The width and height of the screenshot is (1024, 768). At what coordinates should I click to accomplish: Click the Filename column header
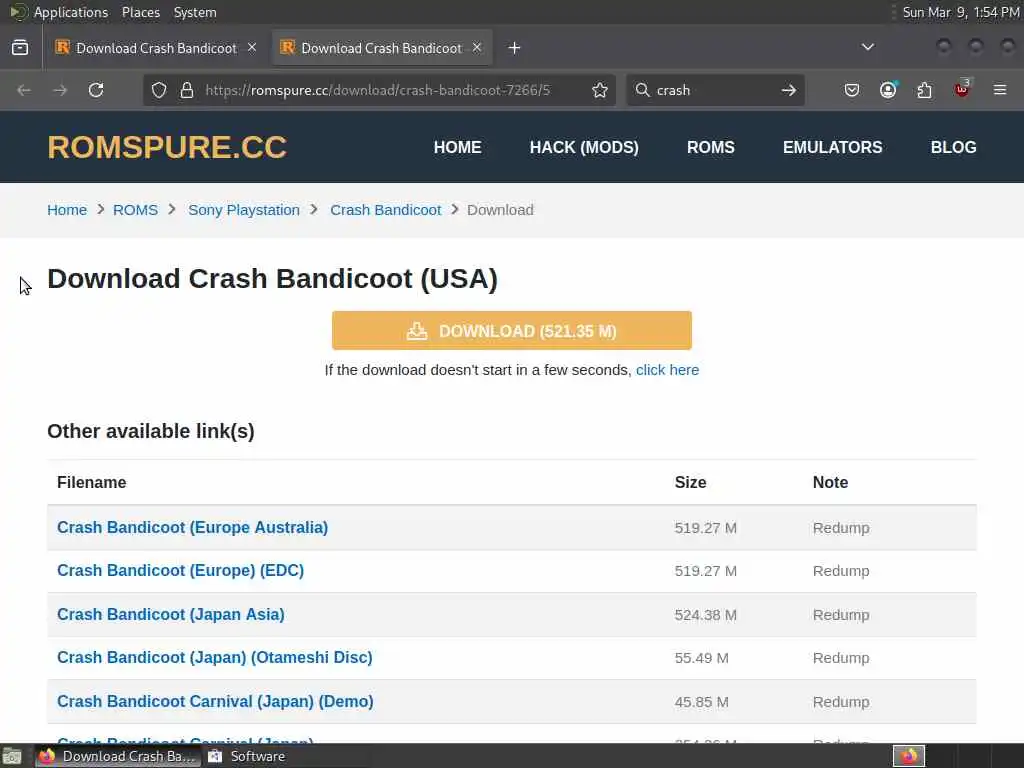91,483
